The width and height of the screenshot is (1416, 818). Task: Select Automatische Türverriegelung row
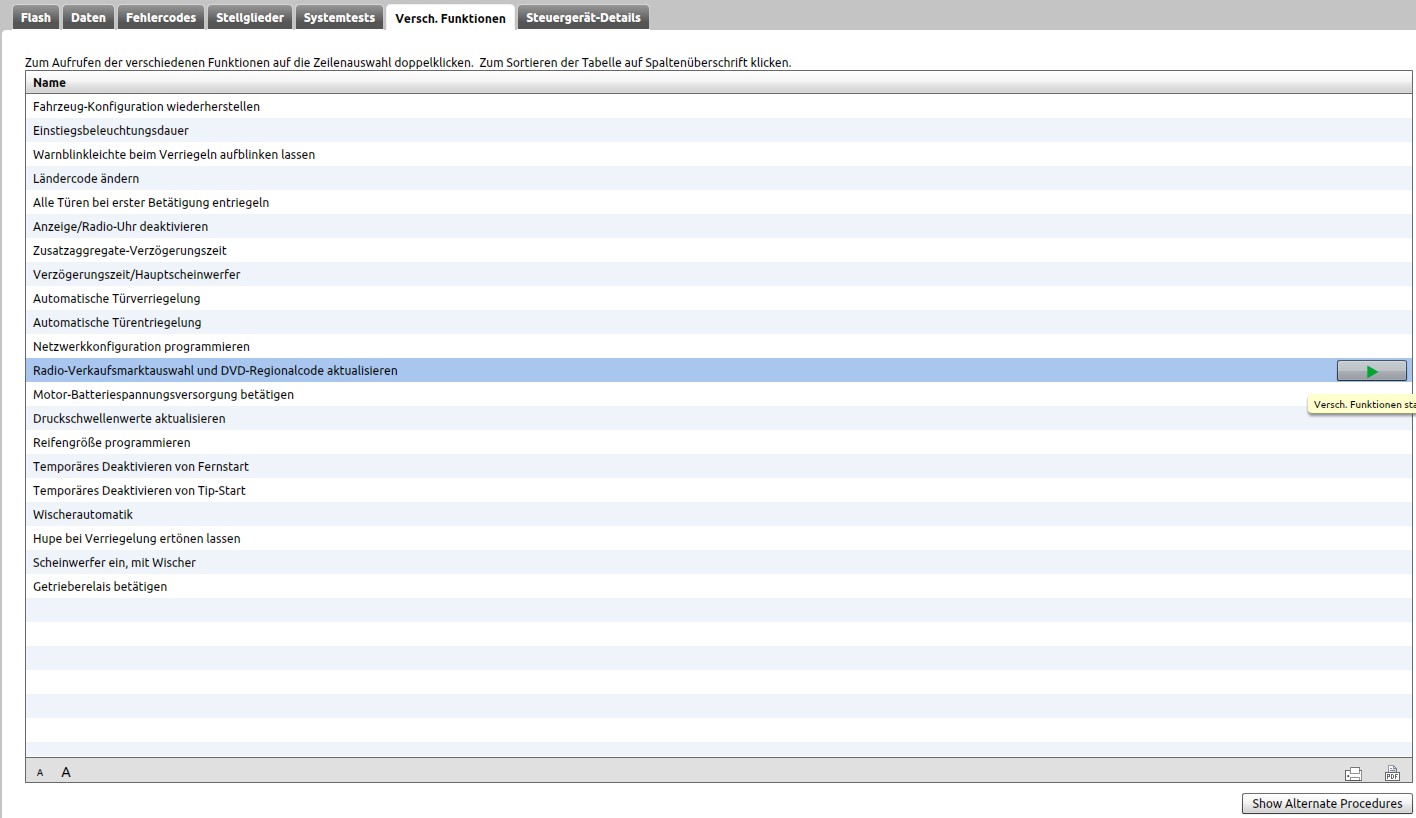[x=116, y=299]
